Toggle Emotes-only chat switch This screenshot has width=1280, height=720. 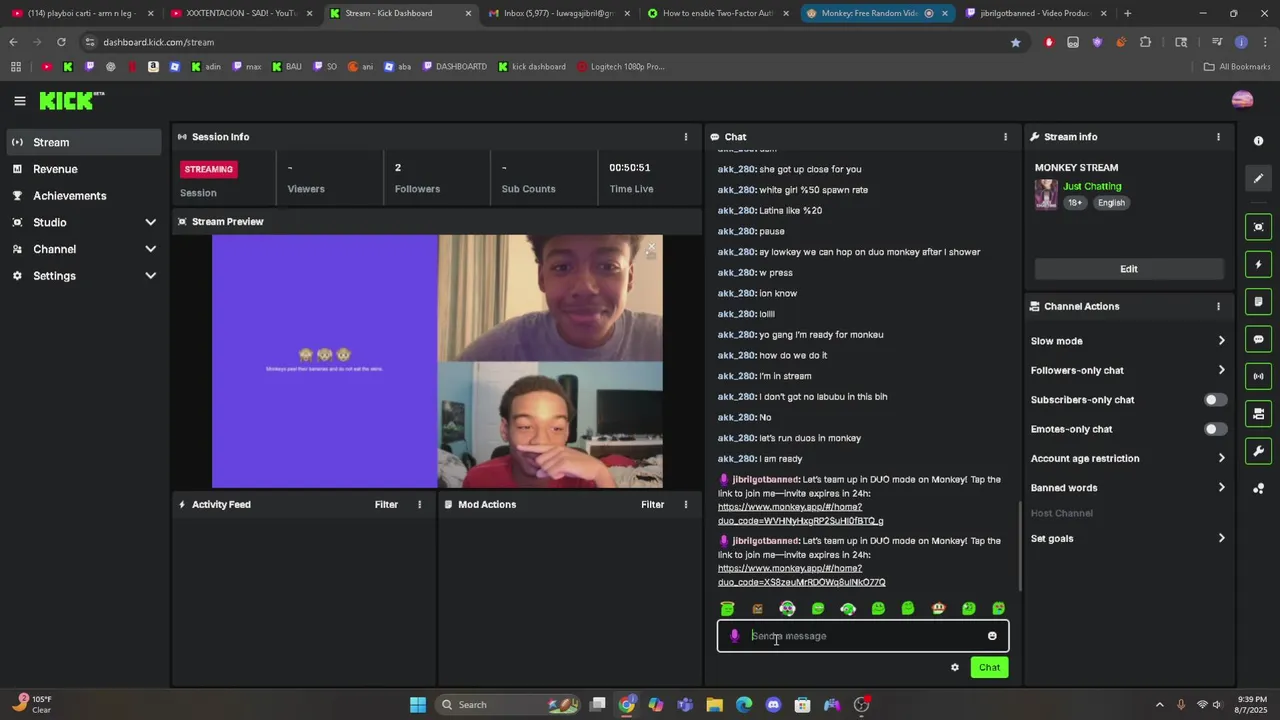[1215, 429]
